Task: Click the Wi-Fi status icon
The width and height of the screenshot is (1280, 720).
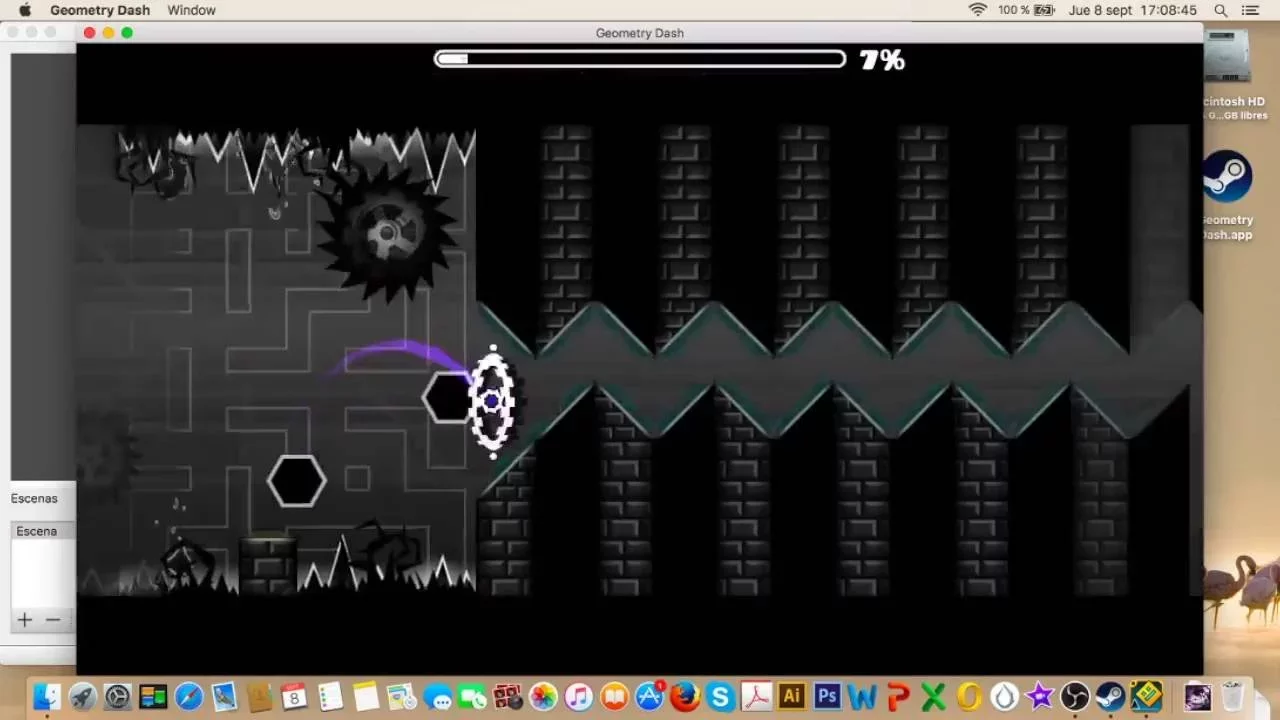Action: coord(978,10)
